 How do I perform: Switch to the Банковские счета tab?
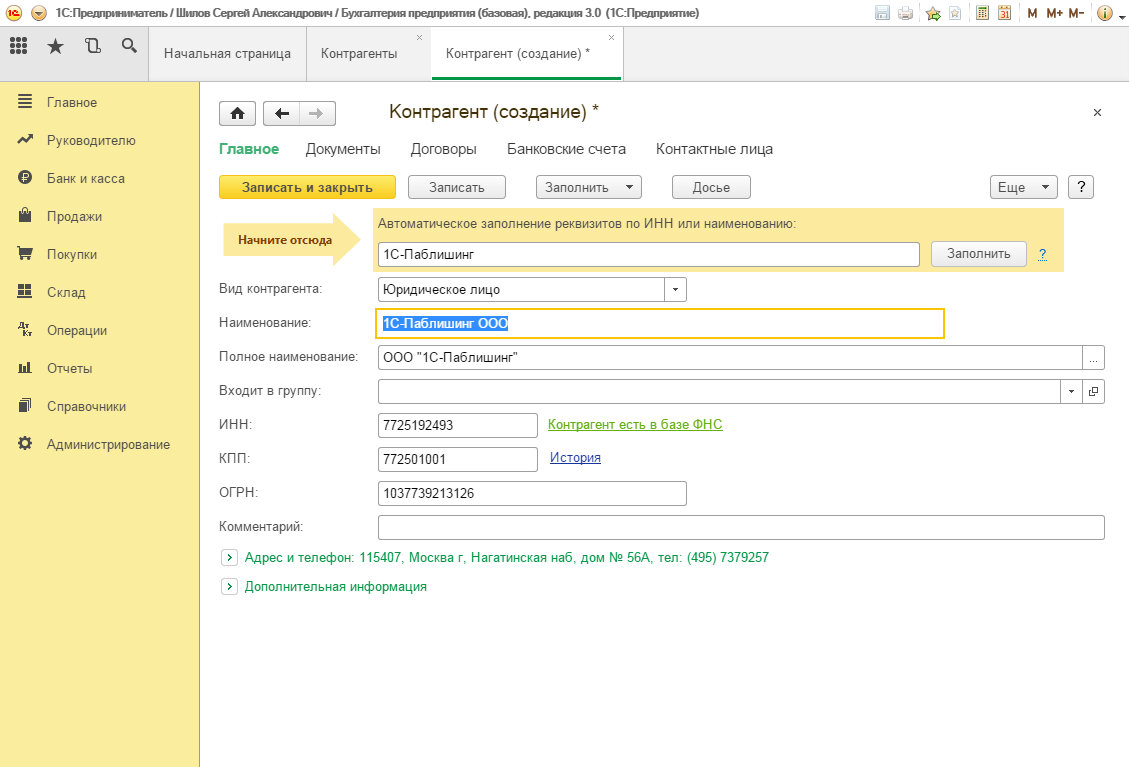coord(566,149)
